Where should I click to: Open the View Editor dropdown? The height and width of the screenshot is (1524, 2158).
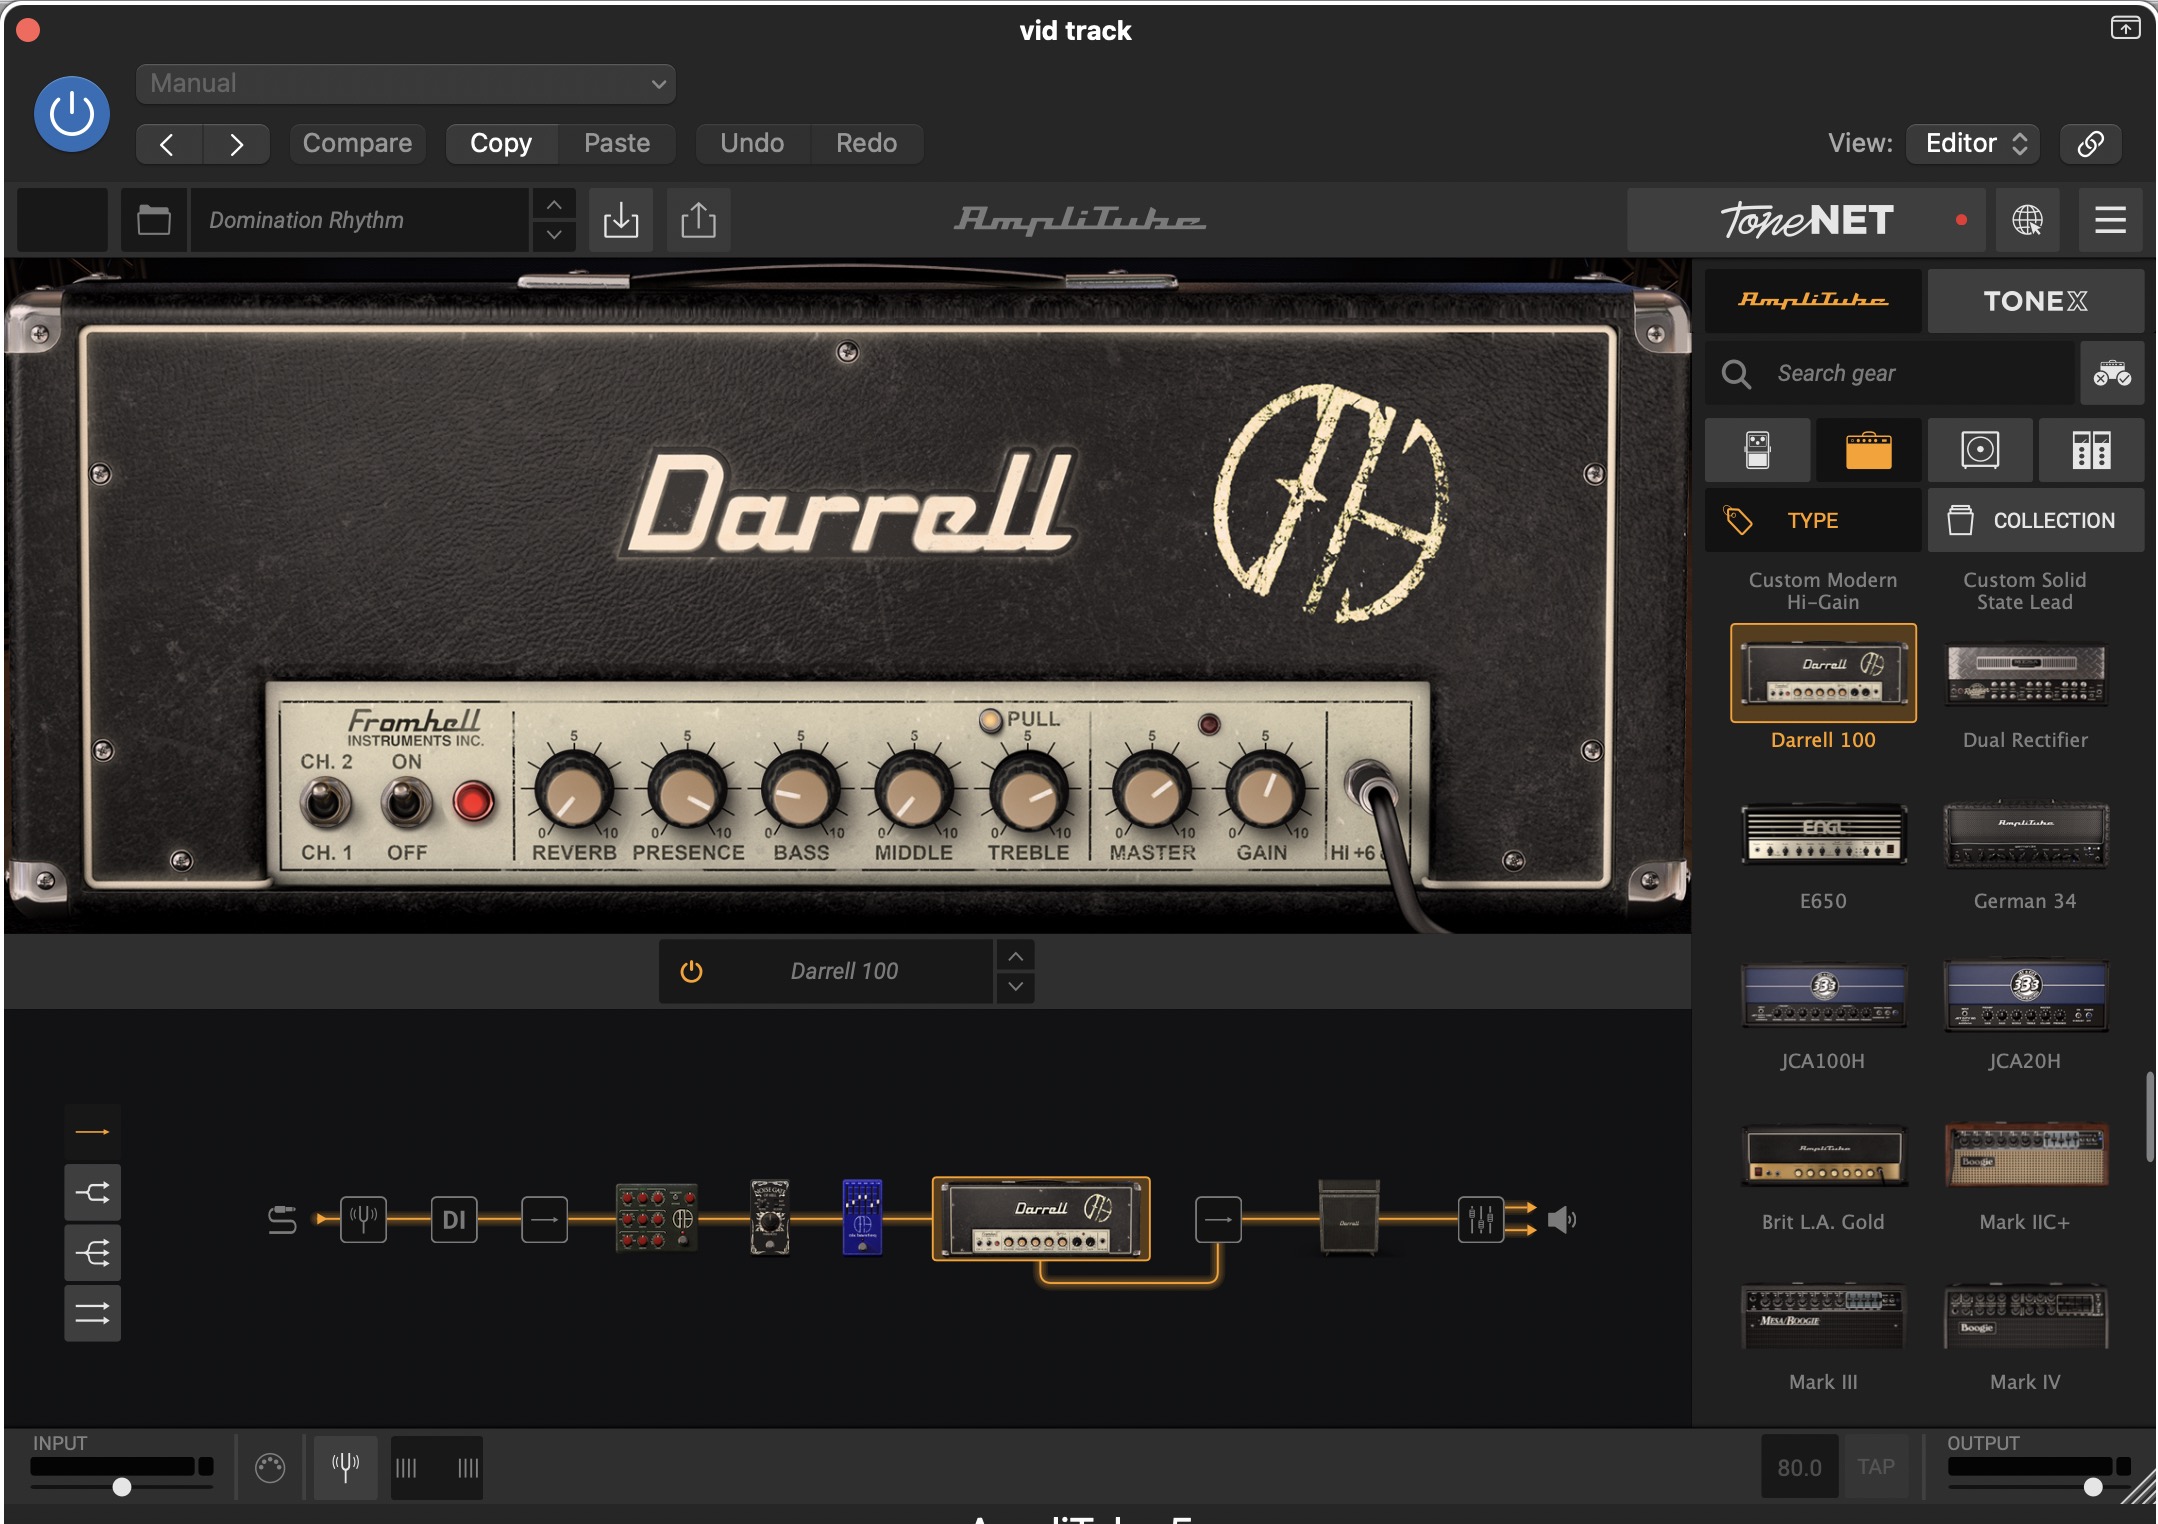click(x=1972, y=143)
